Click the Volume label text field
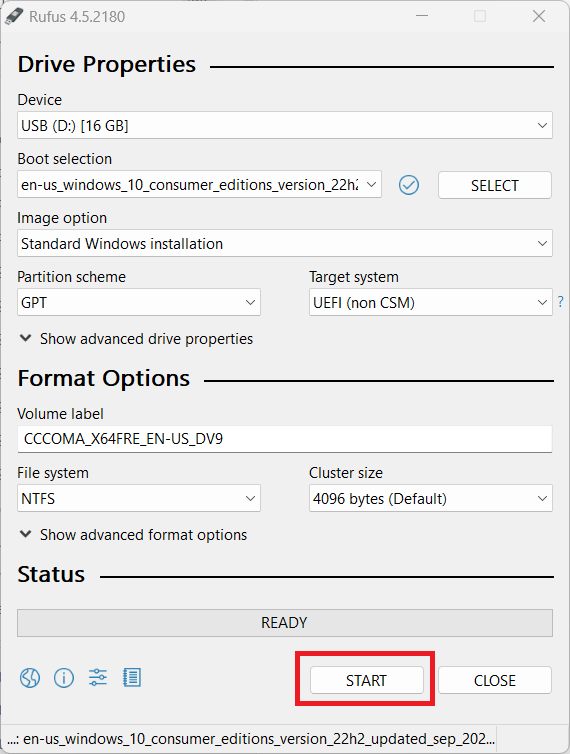 pos(285,439)
